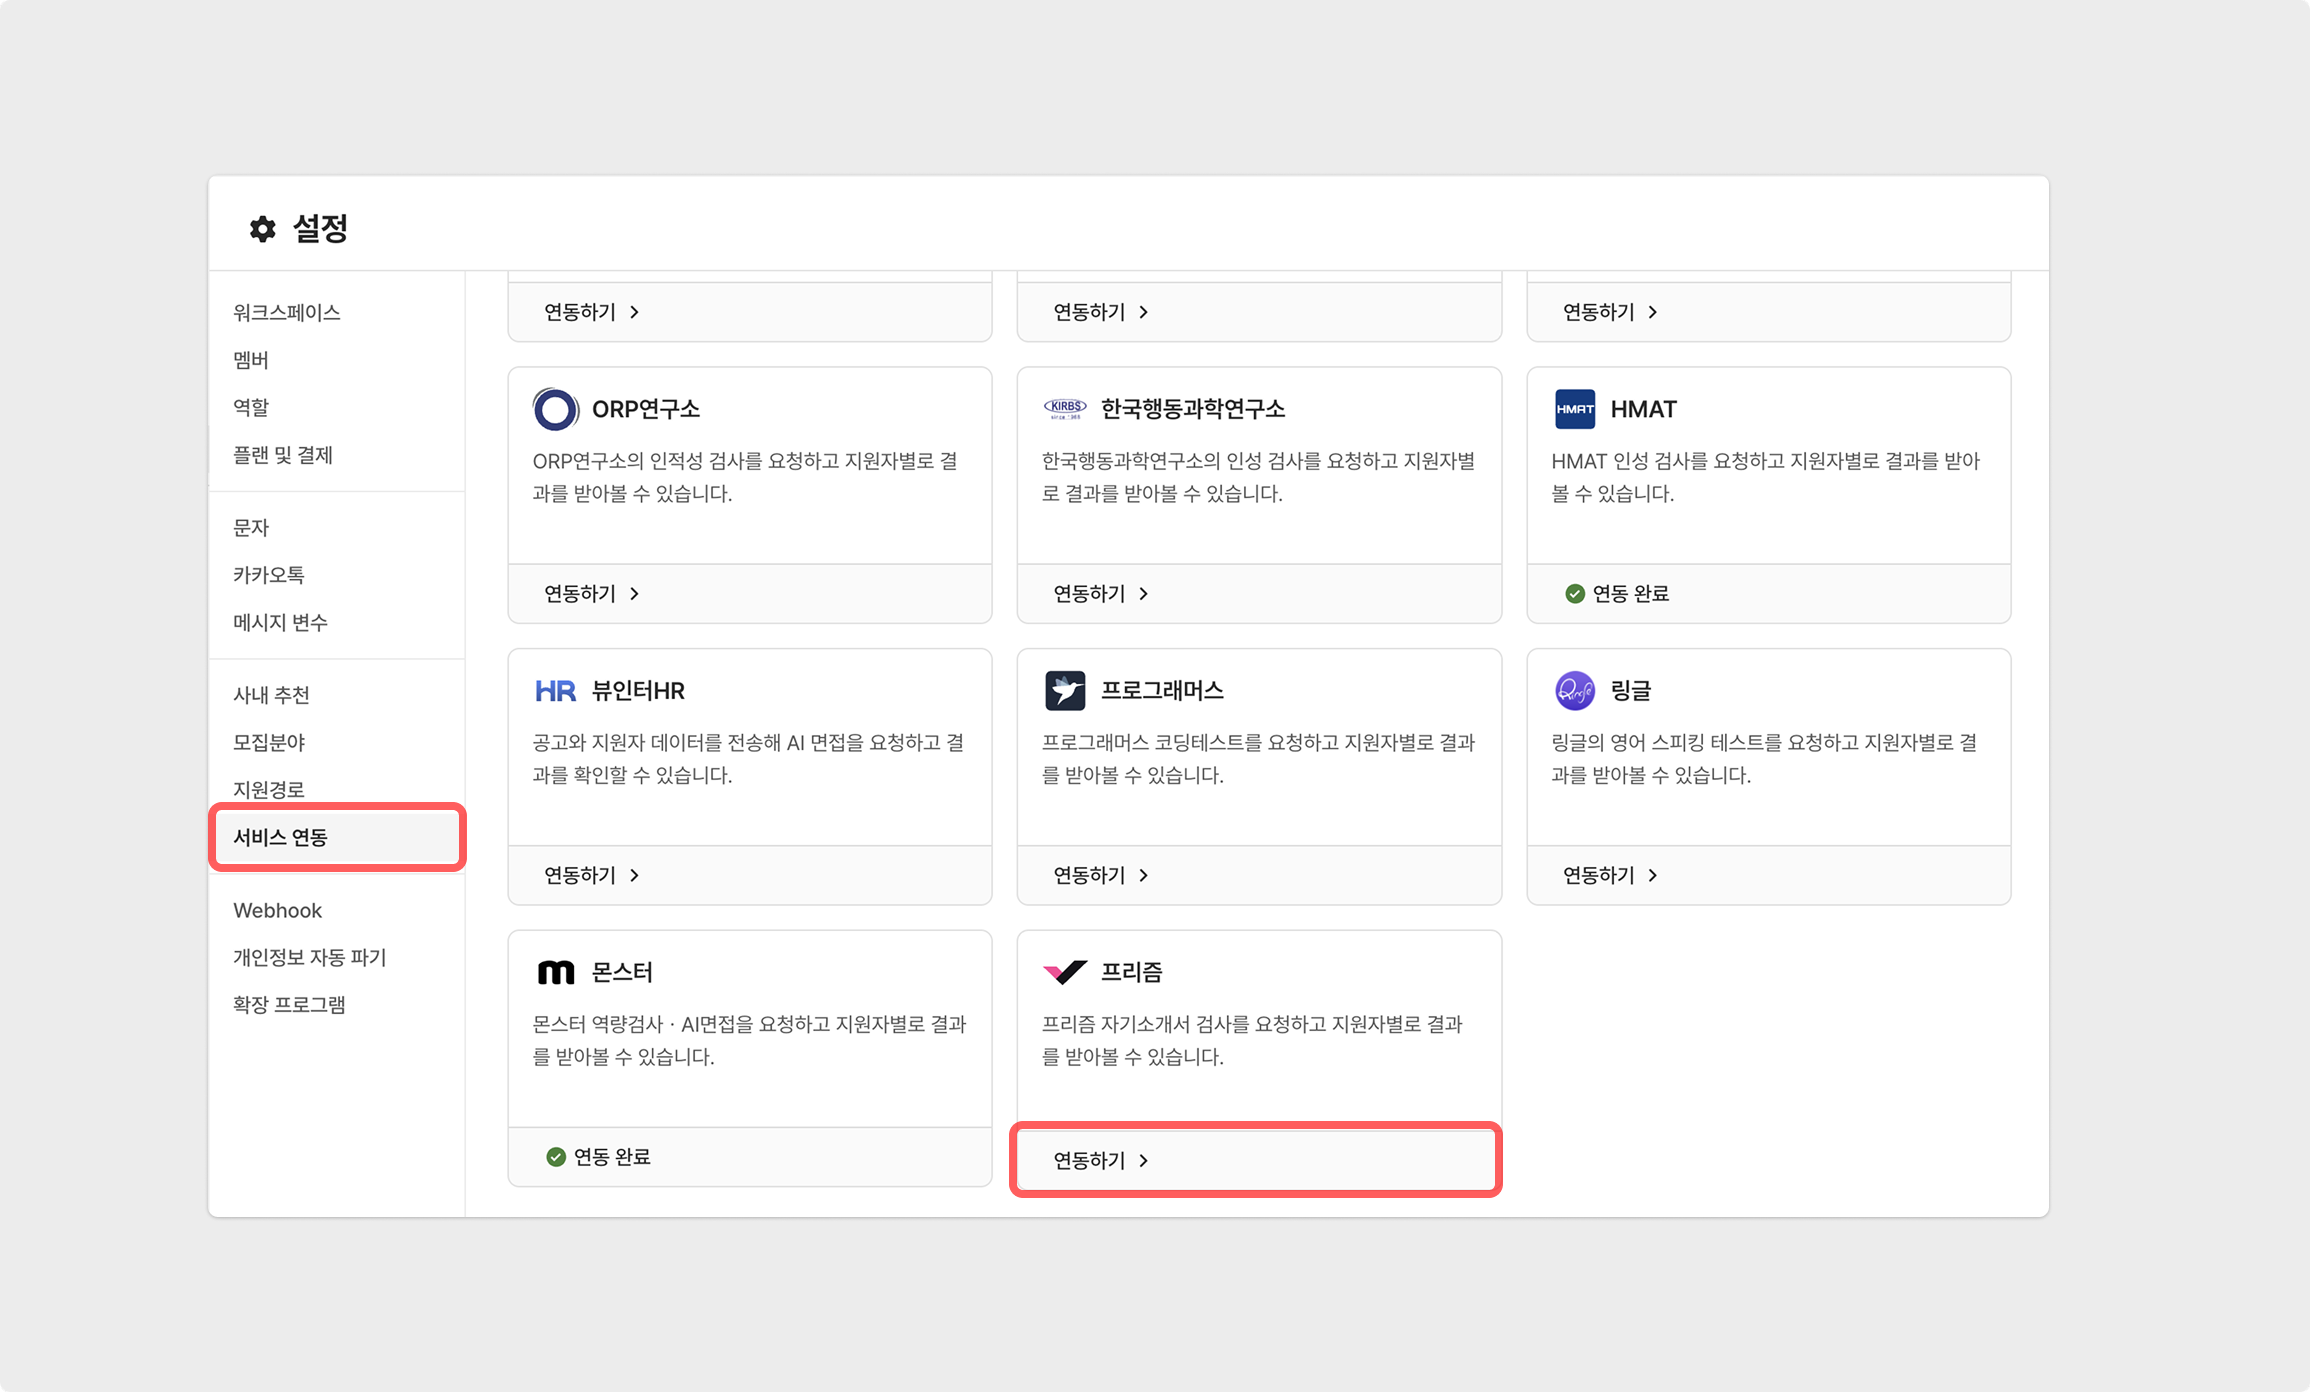Click the 링글 purple logo icon
Viewport: 2310px width, 1392px height.
point(1574,691)
